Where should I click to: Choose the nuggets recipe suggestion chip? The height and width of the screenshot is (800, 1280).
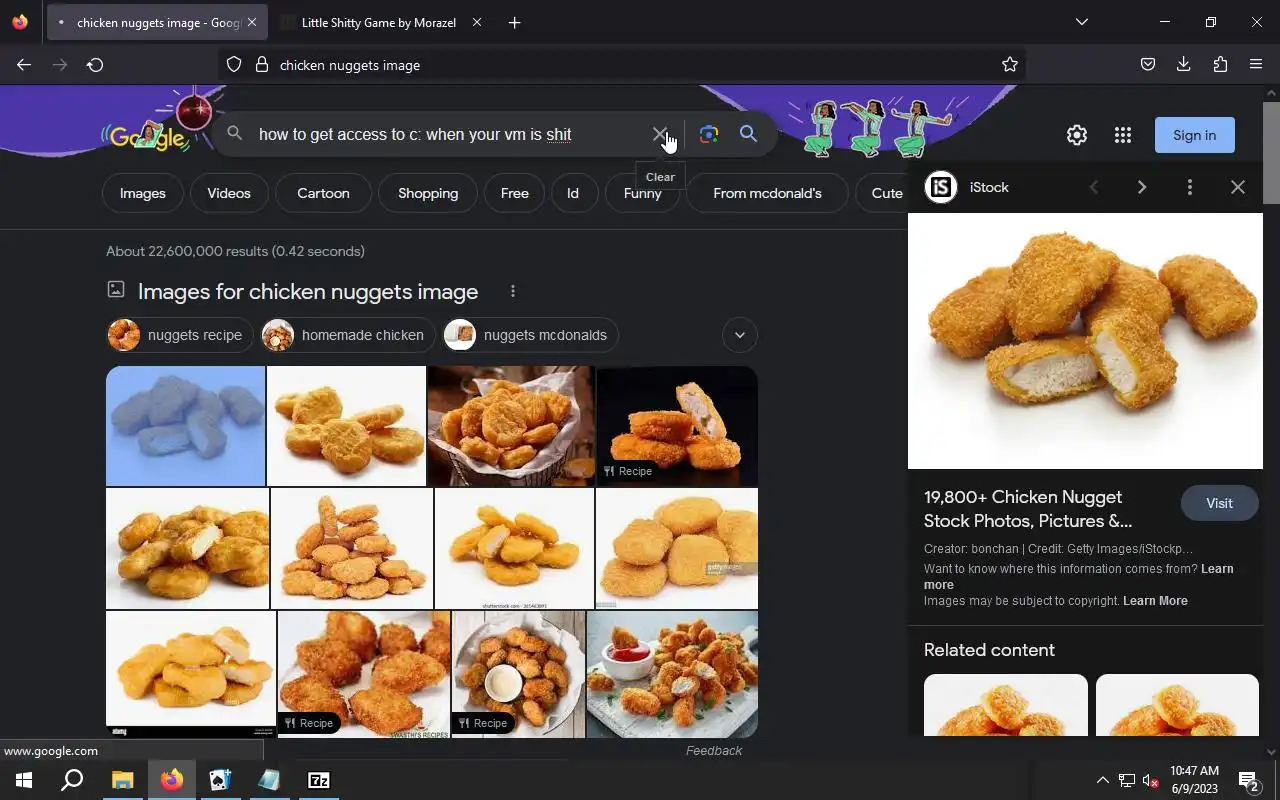click(x=180, y=335)
